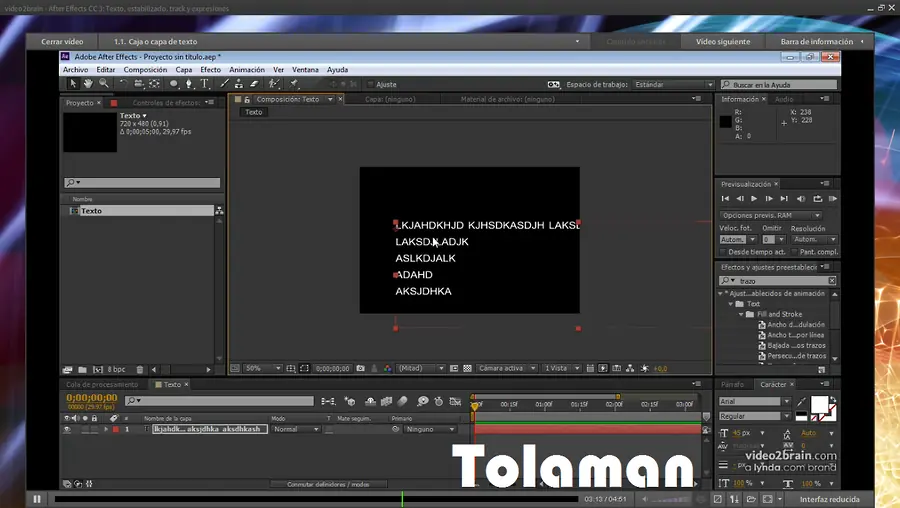Play the preview in Previsualización panel

point(754,199)
